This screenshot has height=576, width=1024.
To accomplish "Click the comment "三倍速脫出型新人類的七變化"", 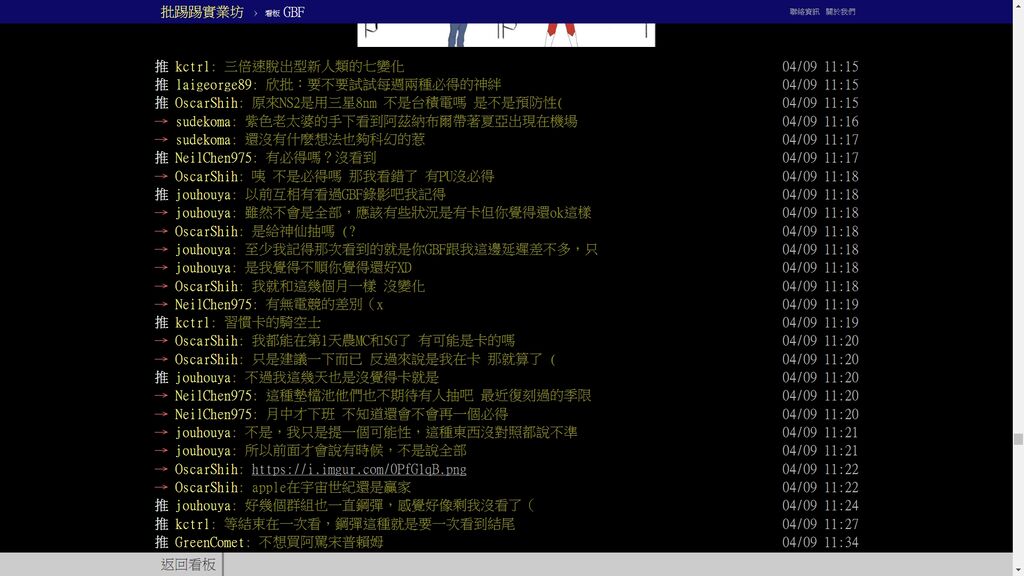I will coord(314,67).
